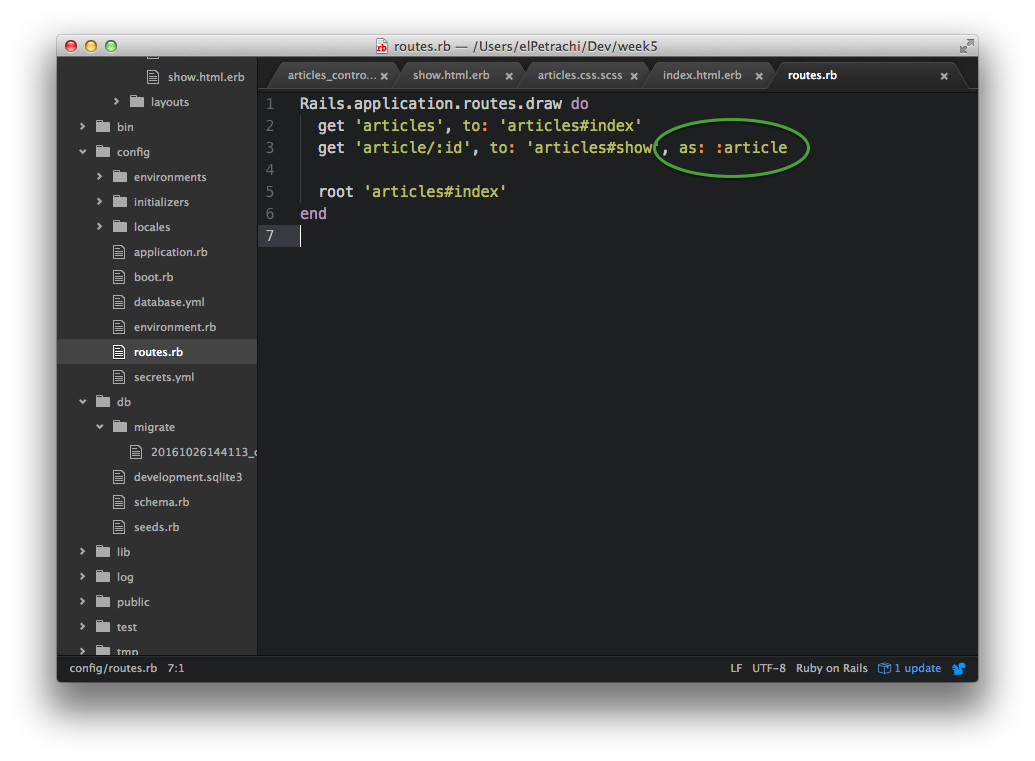Close the show.html.erb tab
This screenshot has height=761, width=1035.
coord(509,76)
